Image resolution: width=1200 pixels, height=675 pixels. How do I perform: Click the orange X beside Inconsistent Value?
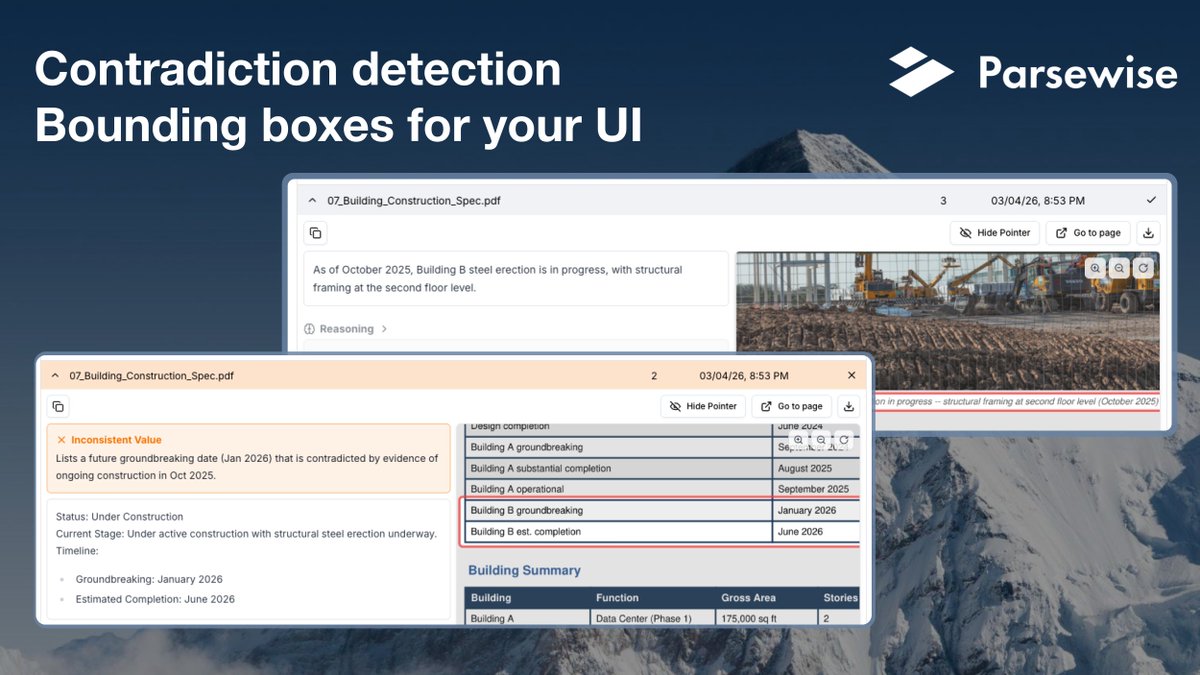point(61,440)
